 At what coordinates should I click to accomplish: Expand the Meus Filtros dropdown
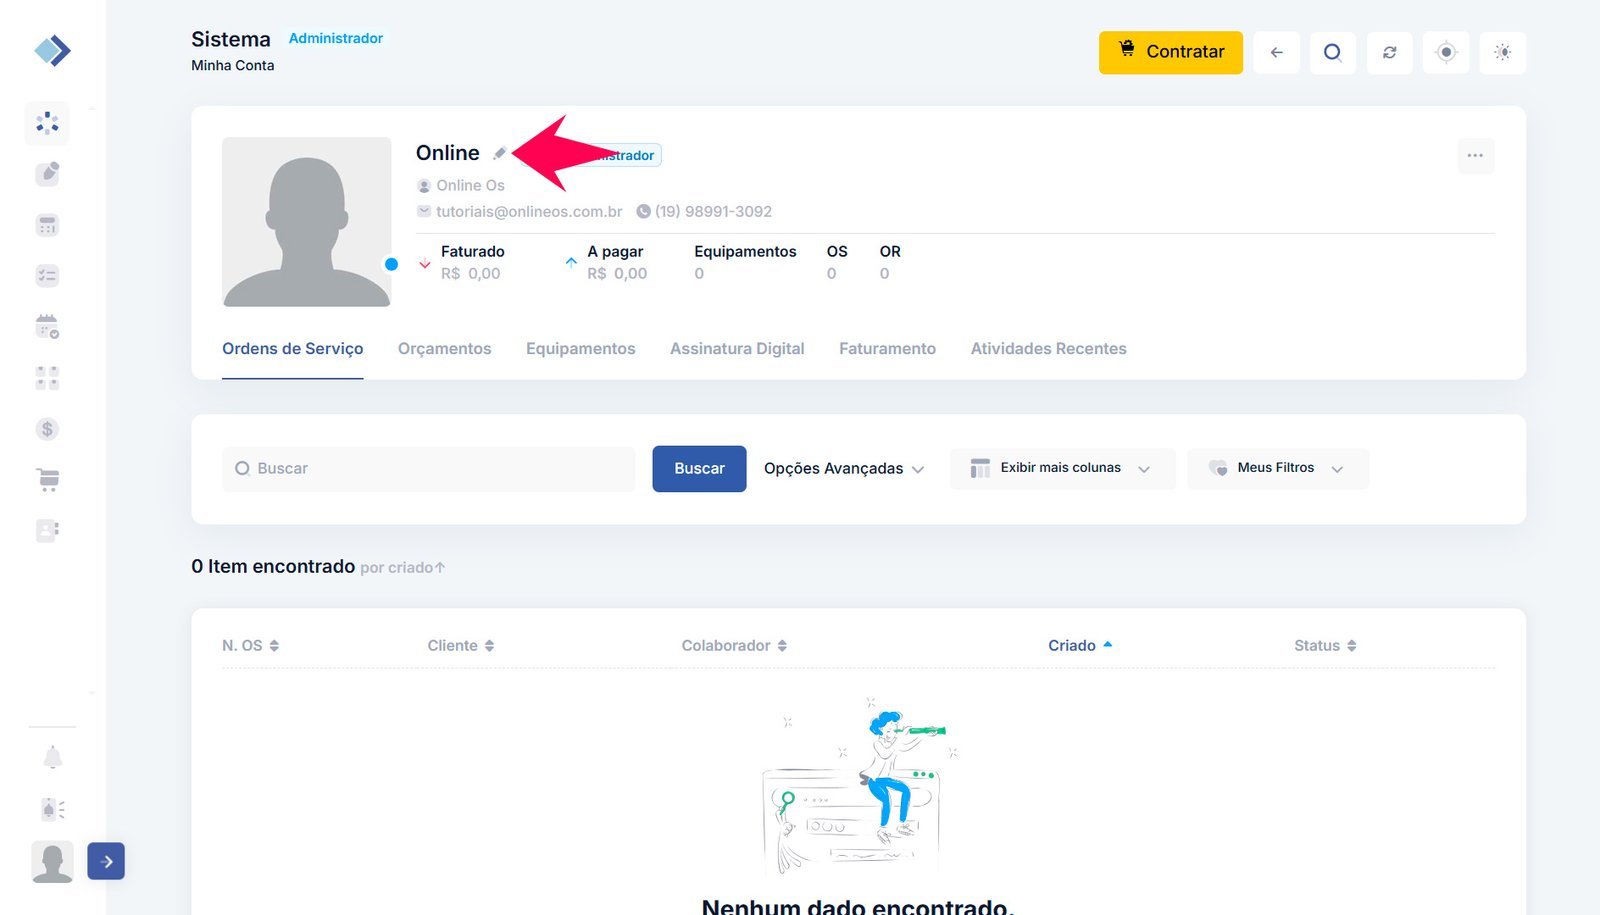[1277, 469]
